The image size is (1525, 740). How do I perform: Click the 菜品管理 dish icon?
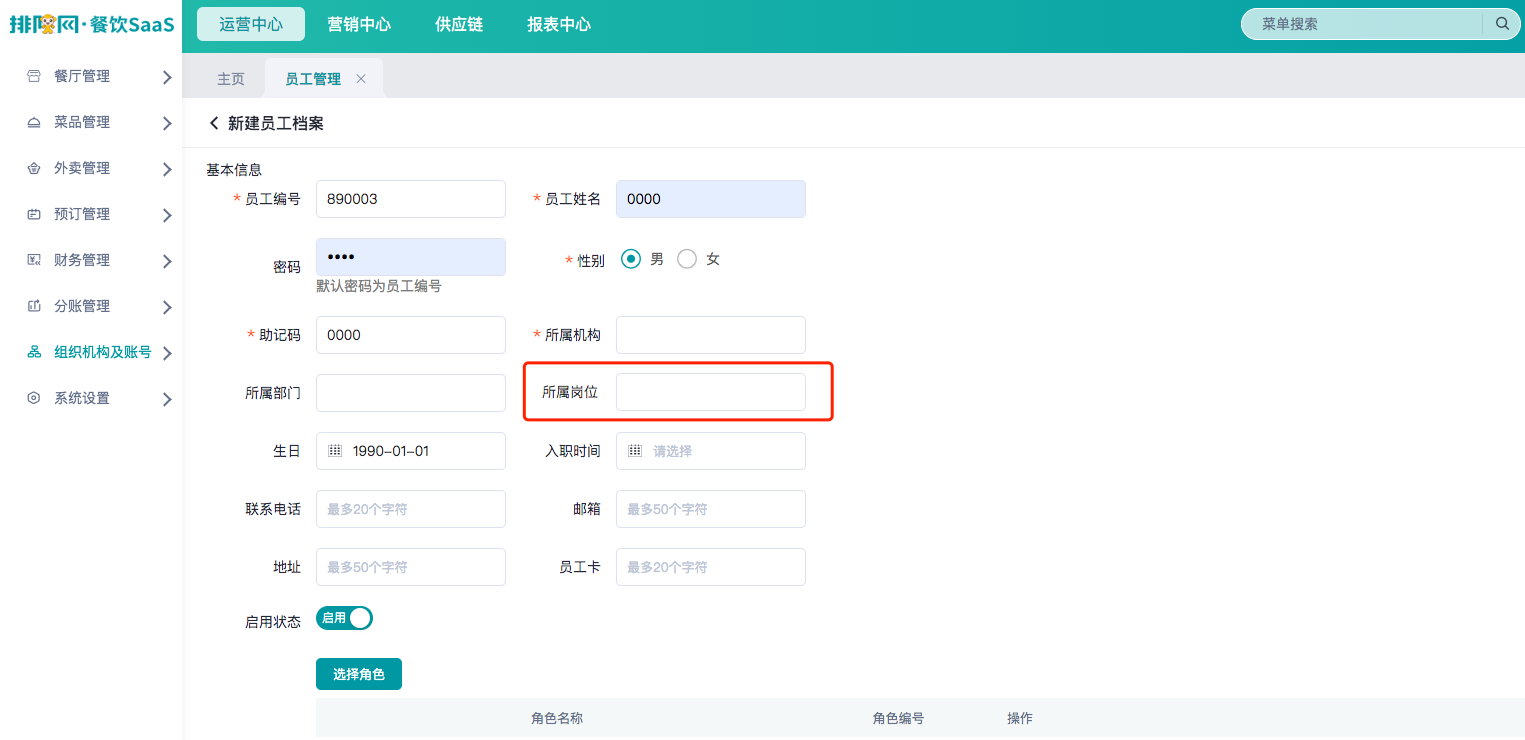click(34, 122)
